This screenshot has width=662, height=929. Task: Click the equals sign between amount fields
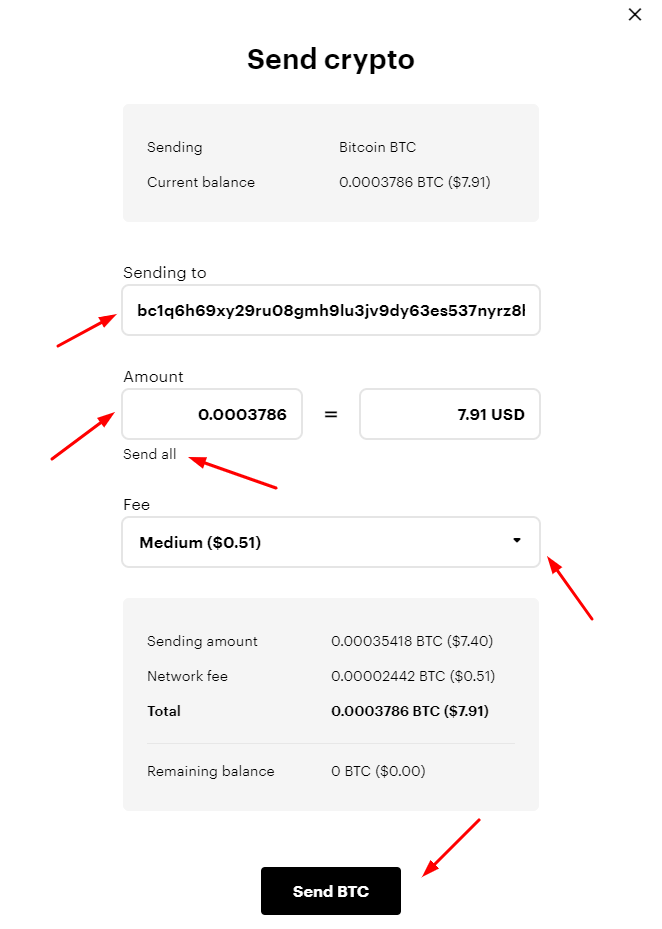coord(330,414)
